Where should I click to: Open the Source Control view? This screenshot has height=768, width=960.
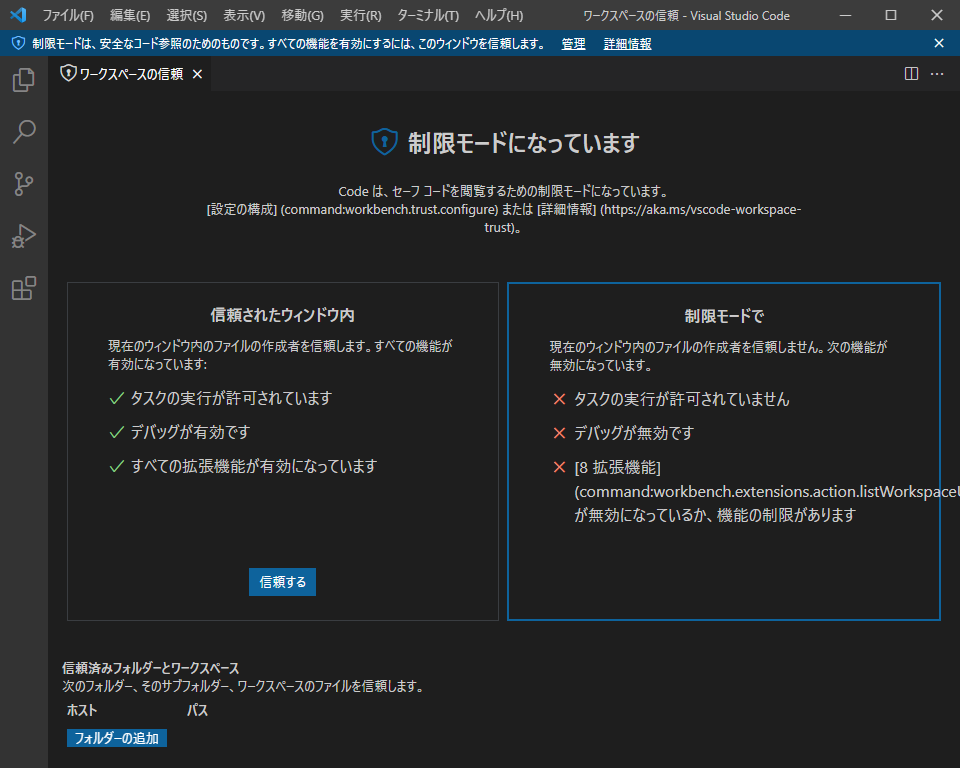(24, 184)
